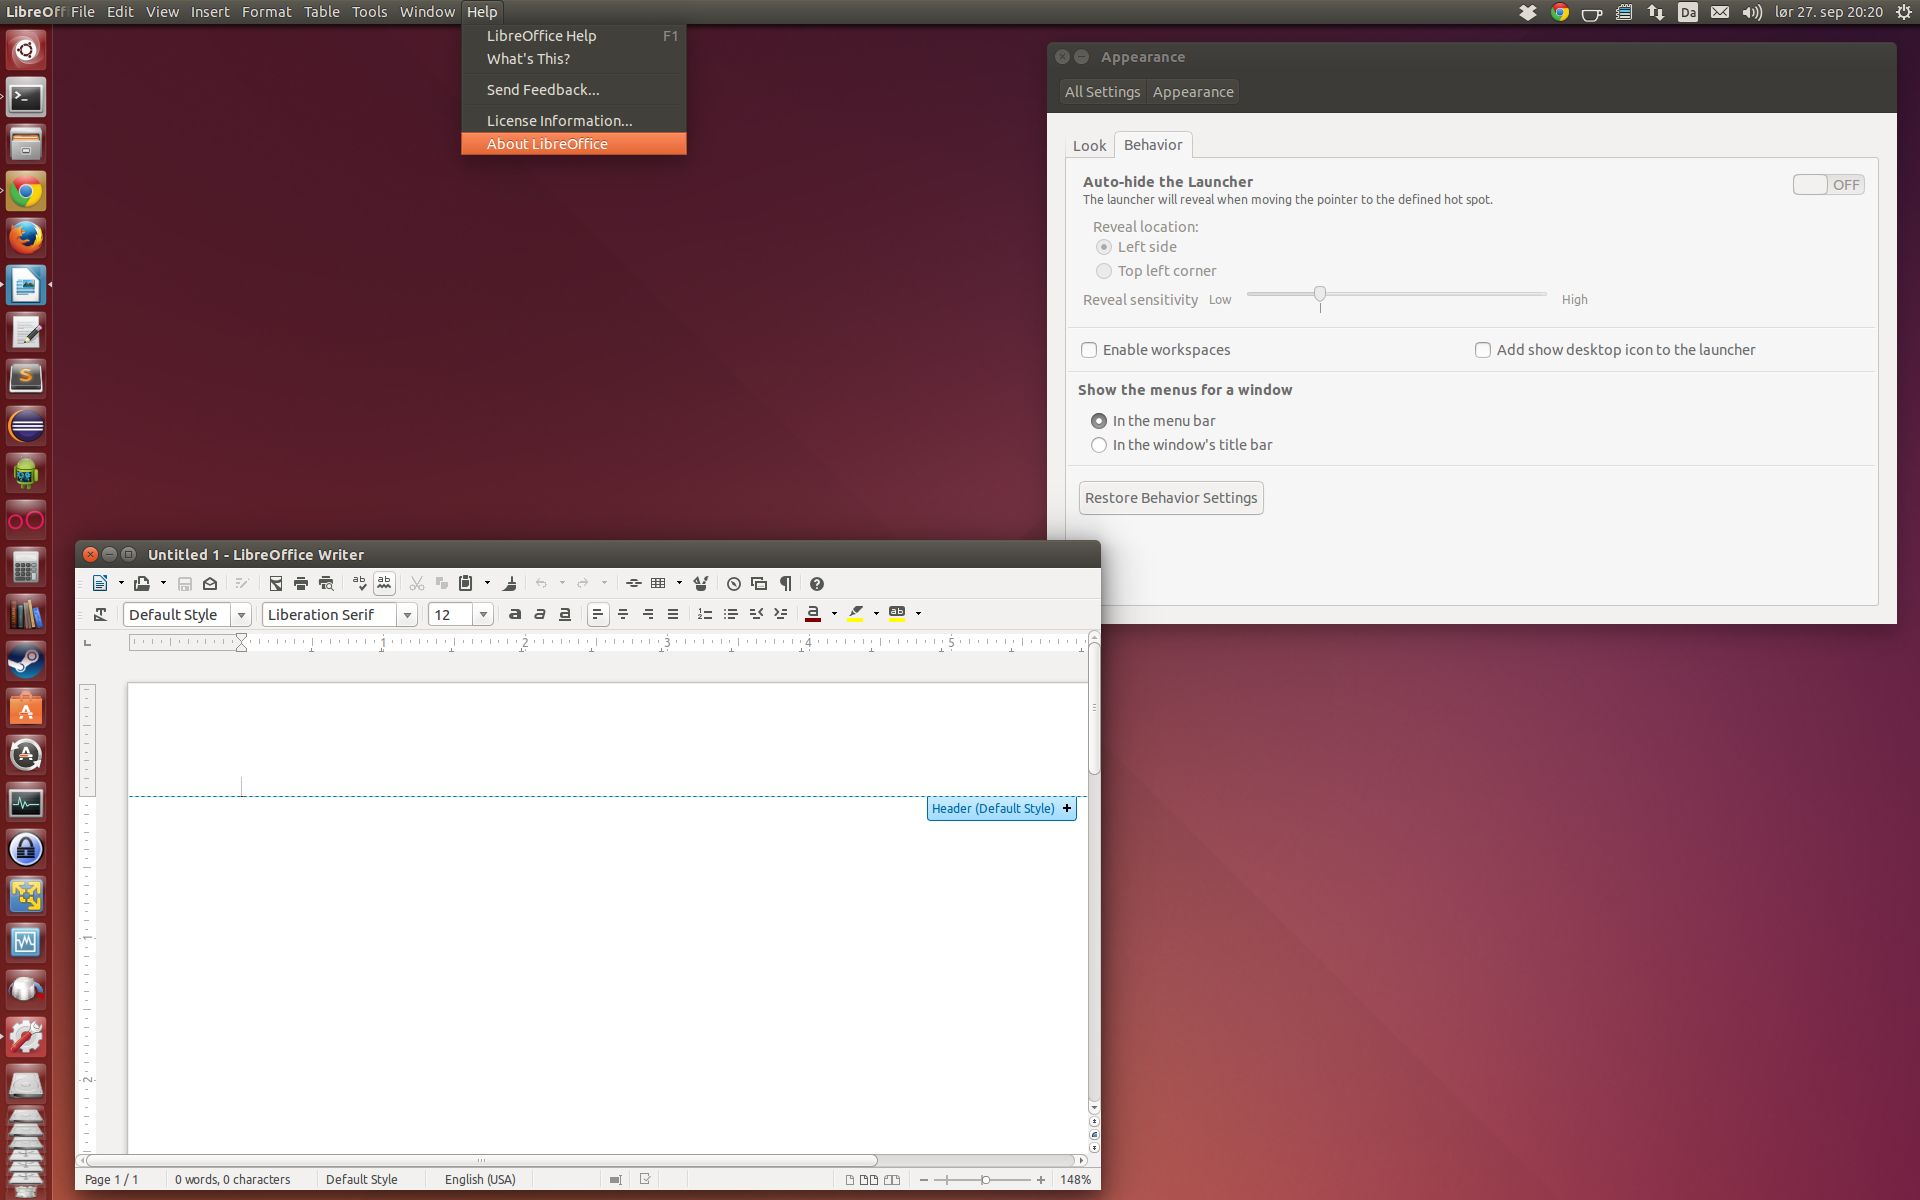Click the 148% zoom level in status bar

(x=1075, y=1180)
